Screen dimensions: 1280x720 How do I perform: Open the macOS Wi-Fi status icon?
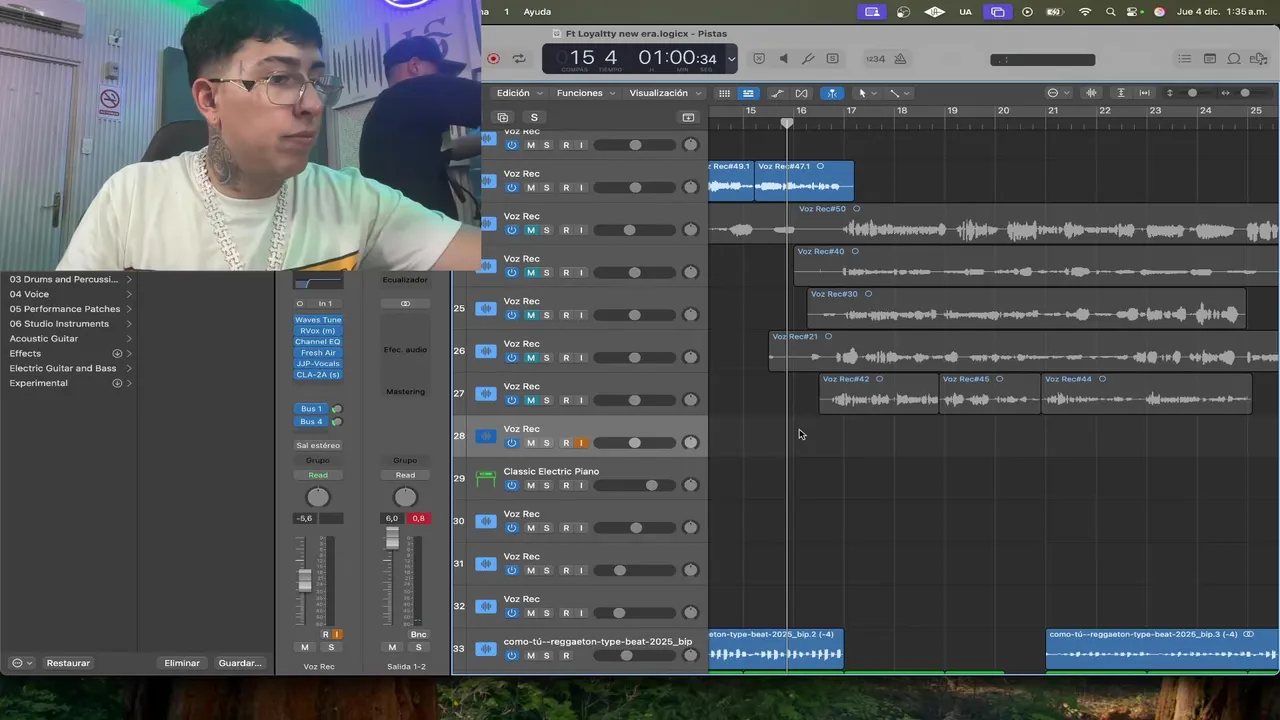[x=1085, y=12]
